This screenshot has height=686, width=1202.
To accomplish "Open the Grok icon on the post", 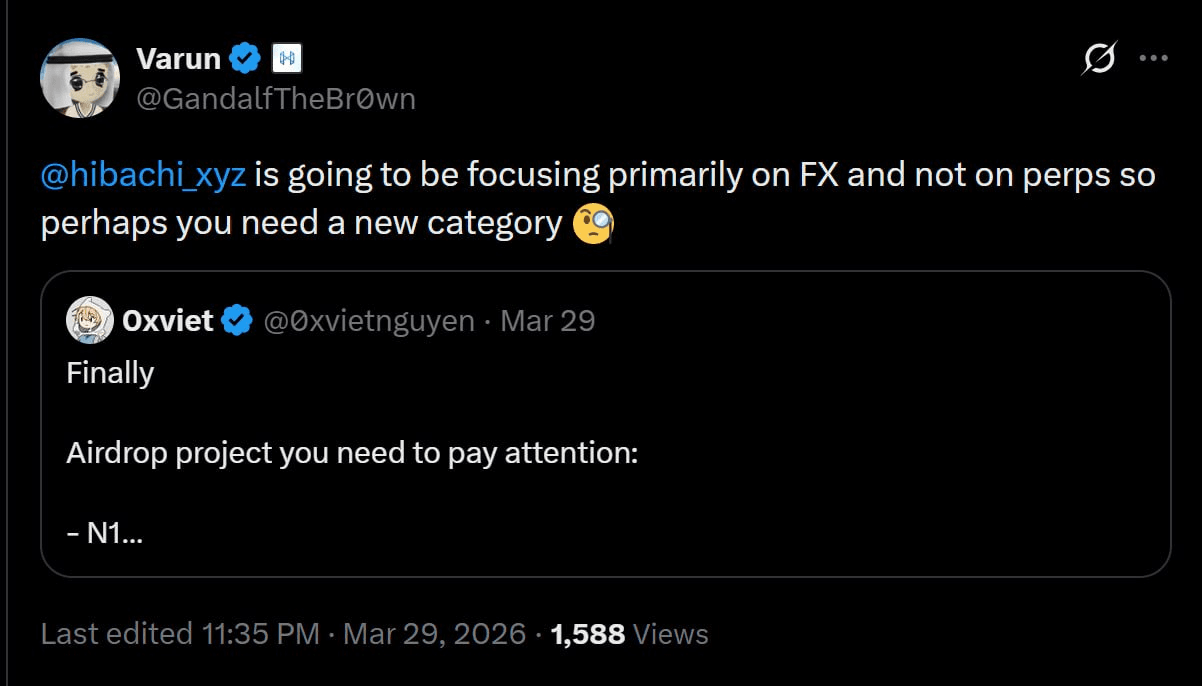I will [x=1099, y=59].
